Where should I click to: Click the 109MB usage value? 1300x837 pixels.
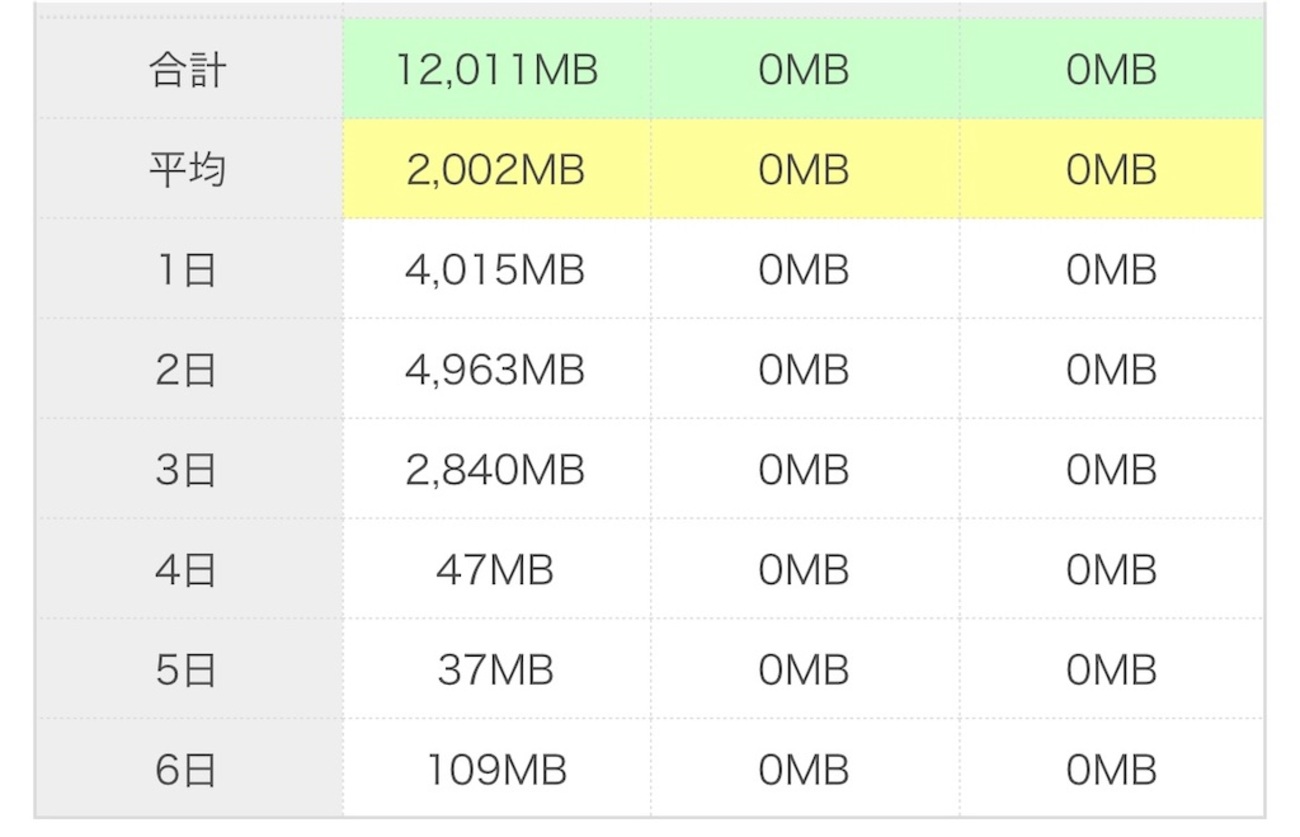(x=496, y=770)
